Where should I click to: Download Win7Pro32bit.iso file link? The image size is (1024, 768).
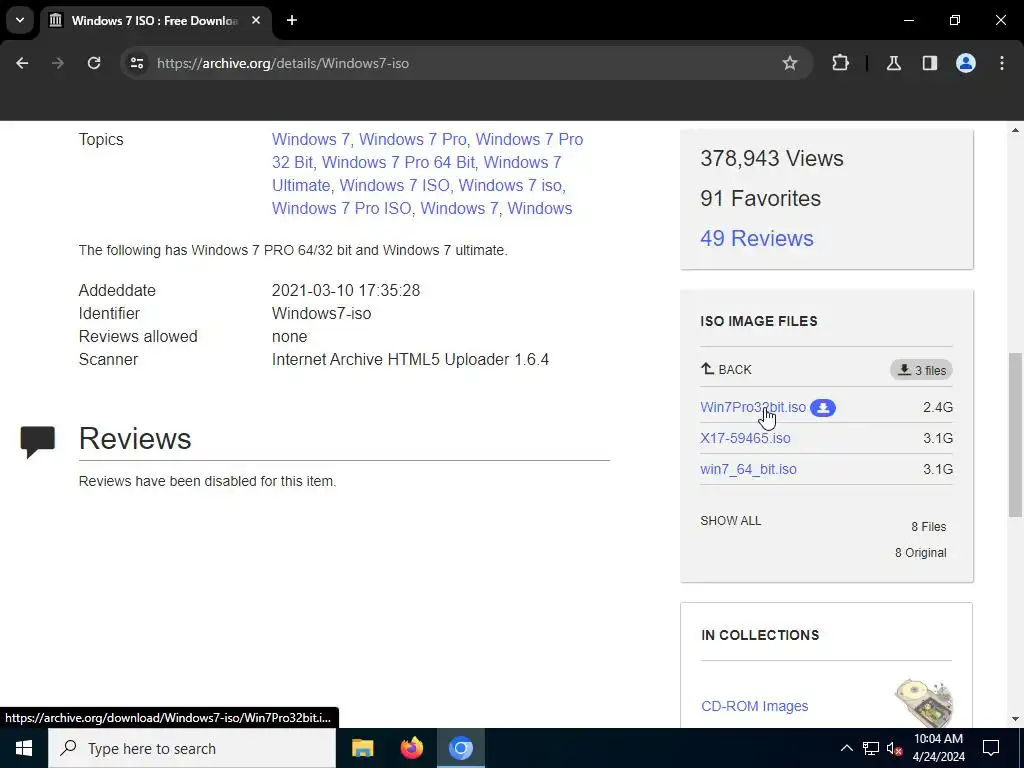point(753,407)
